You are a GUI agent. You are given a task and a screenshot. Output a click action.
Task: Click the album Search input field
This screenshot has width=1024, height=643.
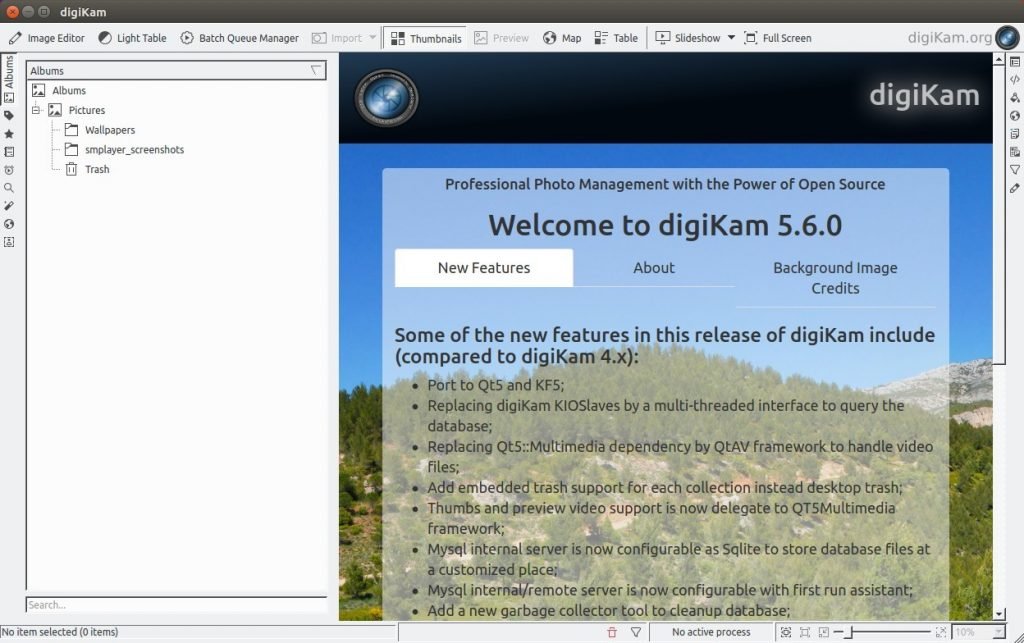pyautogui.click(x=176, y=605)
